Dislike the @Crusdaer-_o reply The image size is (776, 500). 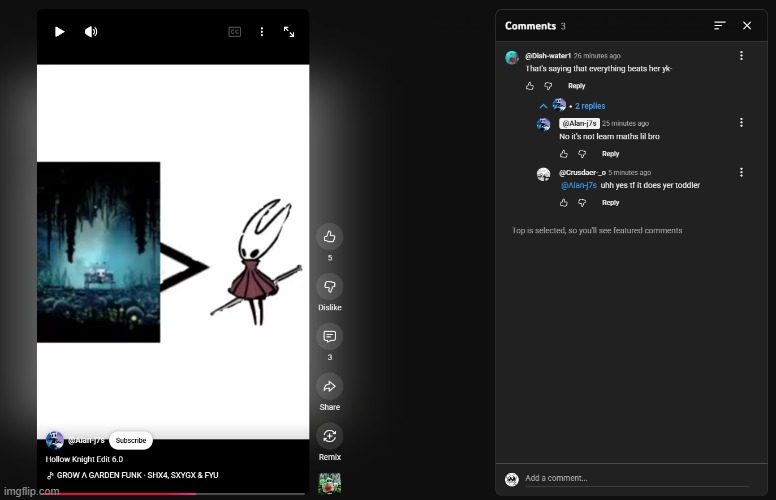click(x=582, y=203)
